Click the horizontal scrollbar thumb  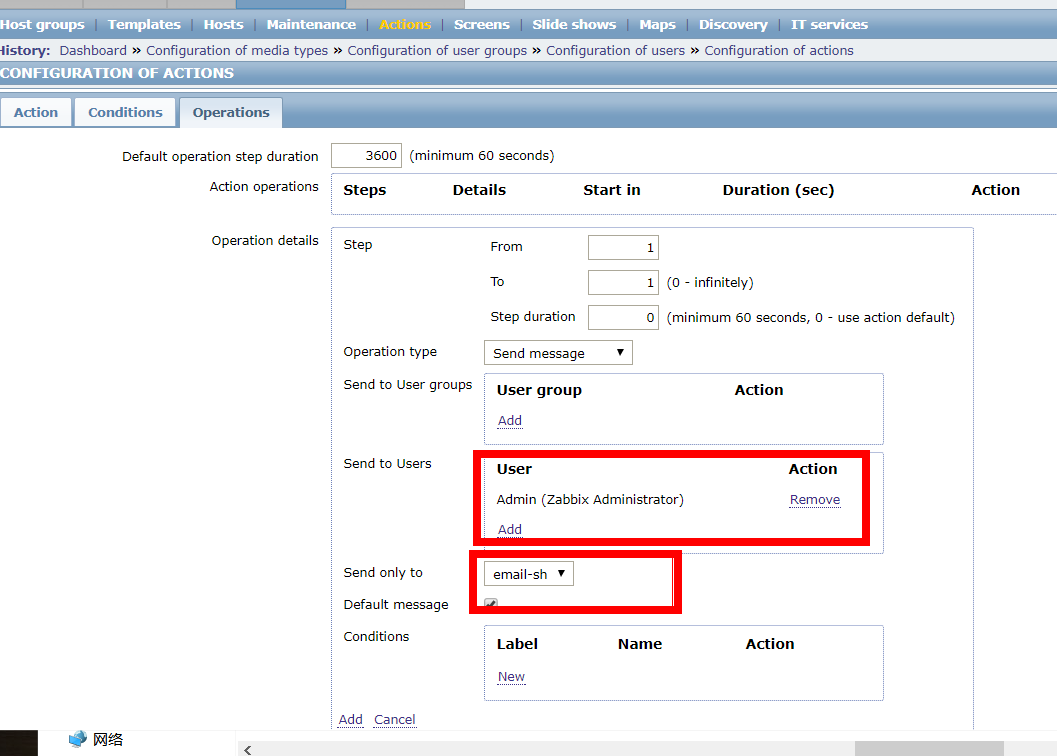(x=929, y=749)
